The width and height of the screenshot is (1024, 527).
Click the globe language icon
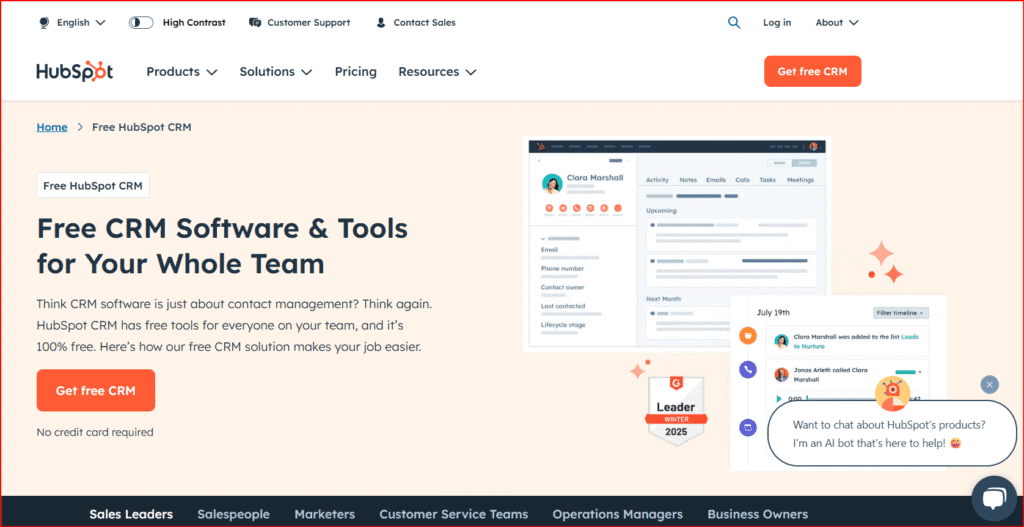tap(44, 22)
